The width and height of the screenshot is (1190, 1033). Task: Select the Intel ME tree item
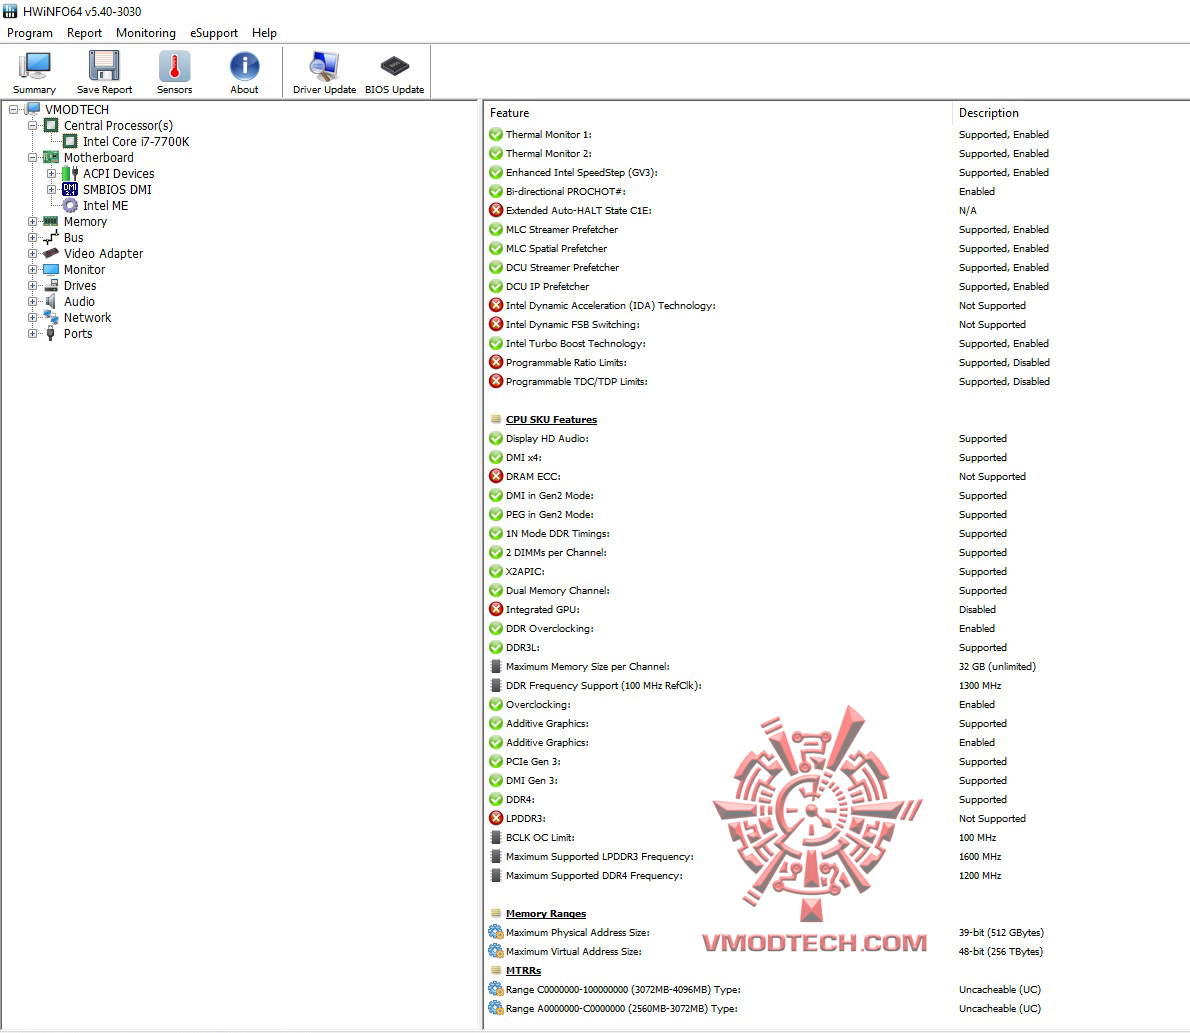105,206
